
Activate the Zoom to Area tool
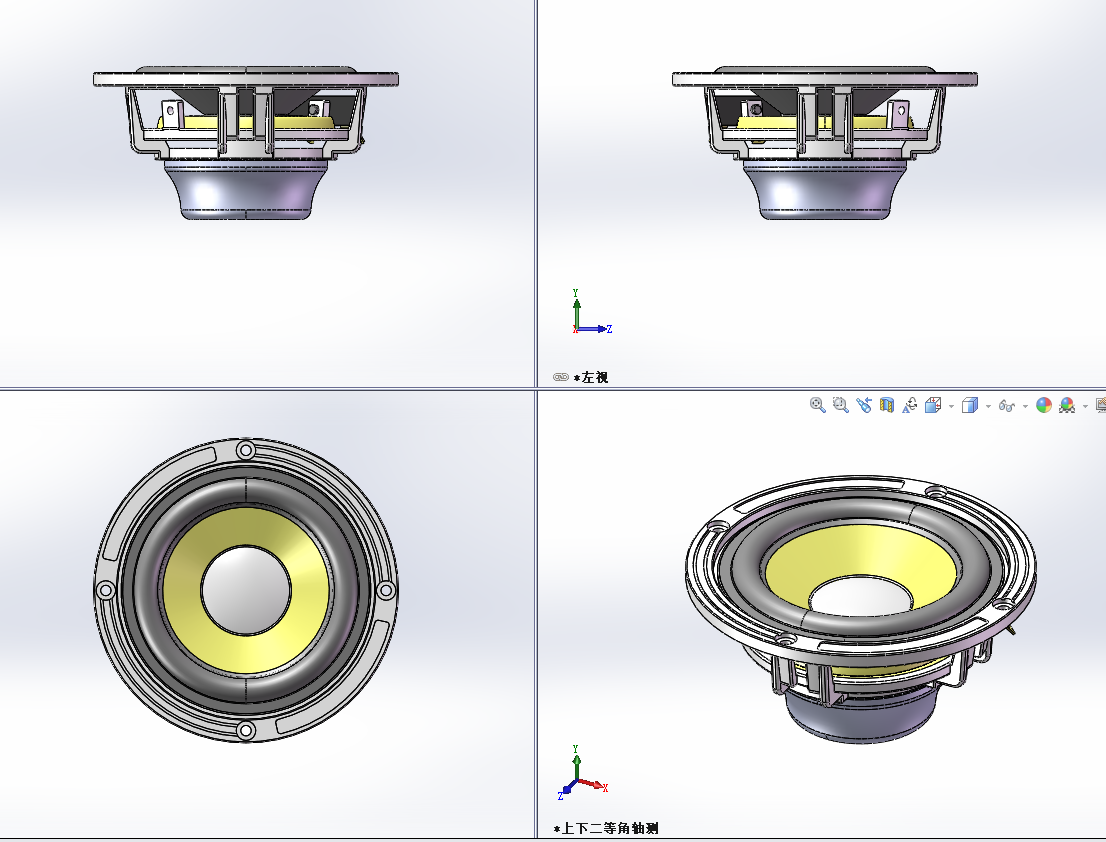(x=841, y=405)
